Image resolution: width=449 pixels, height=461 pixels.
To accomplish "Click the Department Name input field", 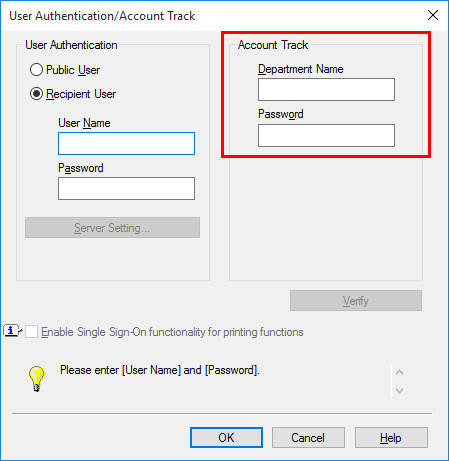I will pyautogui.click(x=326, y=89).
